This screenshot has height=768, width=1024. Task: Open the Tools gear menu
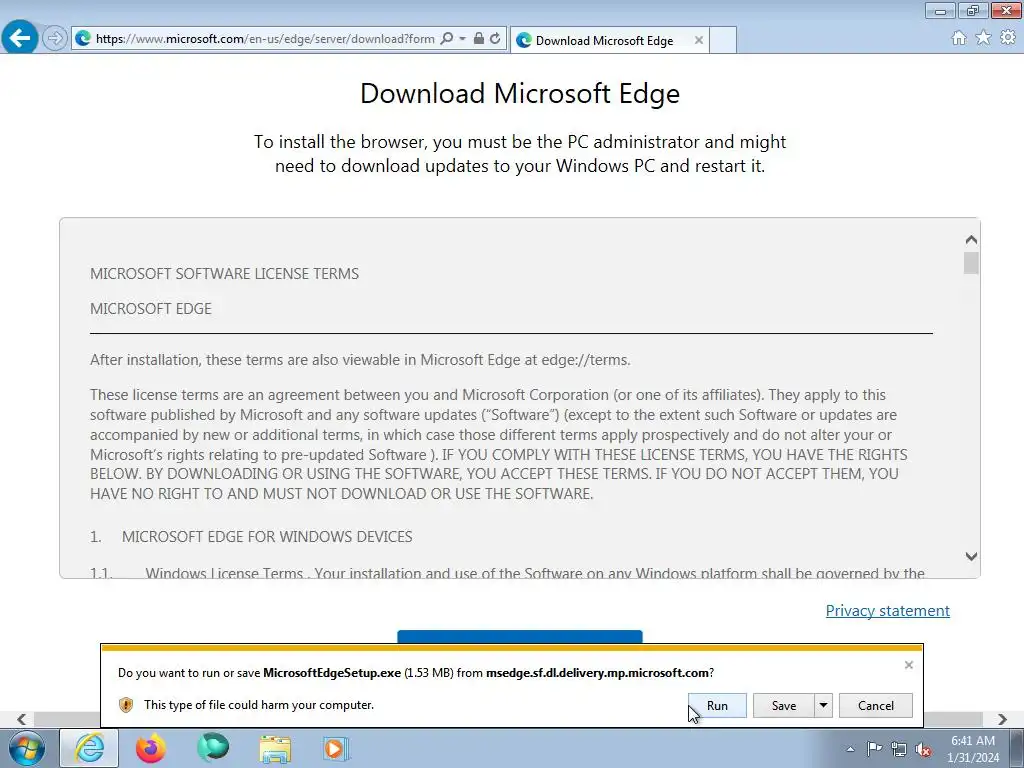click(x=1008, y=38)
